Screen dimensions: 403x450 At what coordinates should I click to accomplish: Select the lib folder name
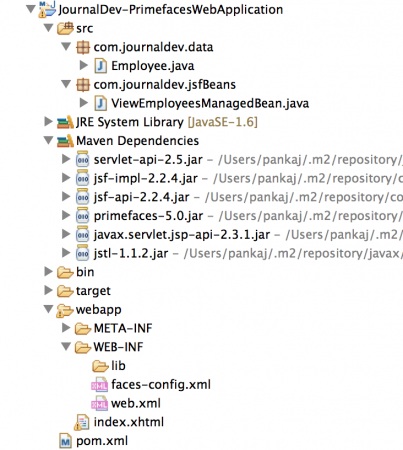point(118,366)
